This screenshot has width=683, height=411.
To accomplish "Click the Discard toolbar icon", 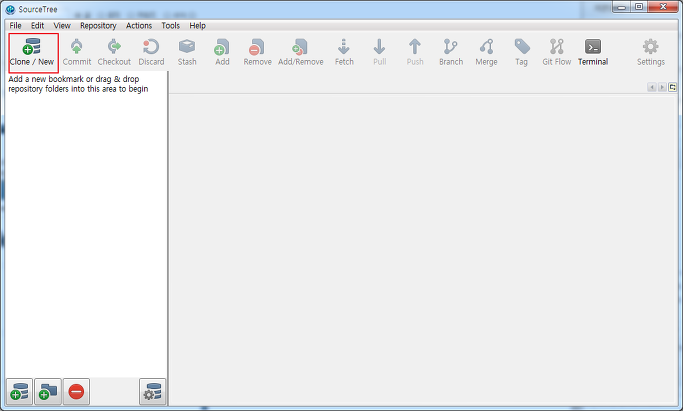I will (x=151, y=47).
